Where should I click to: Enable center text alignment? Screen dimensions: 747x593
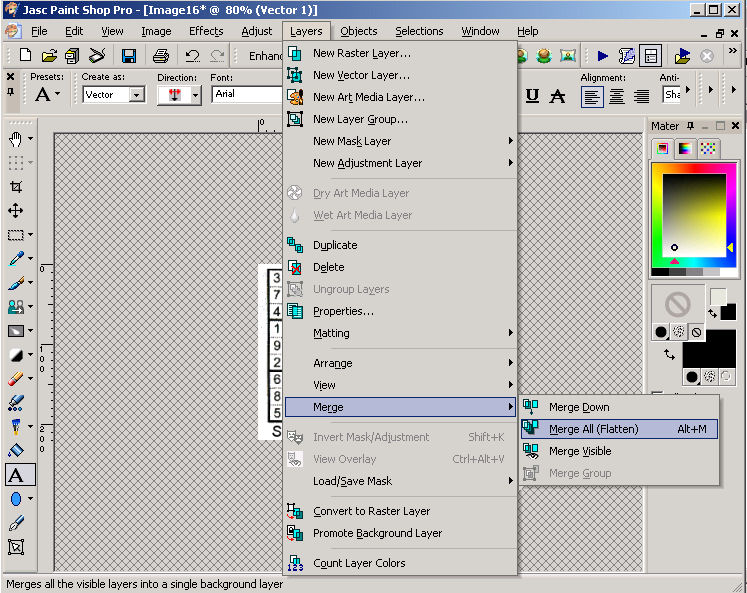coord(617,96)
